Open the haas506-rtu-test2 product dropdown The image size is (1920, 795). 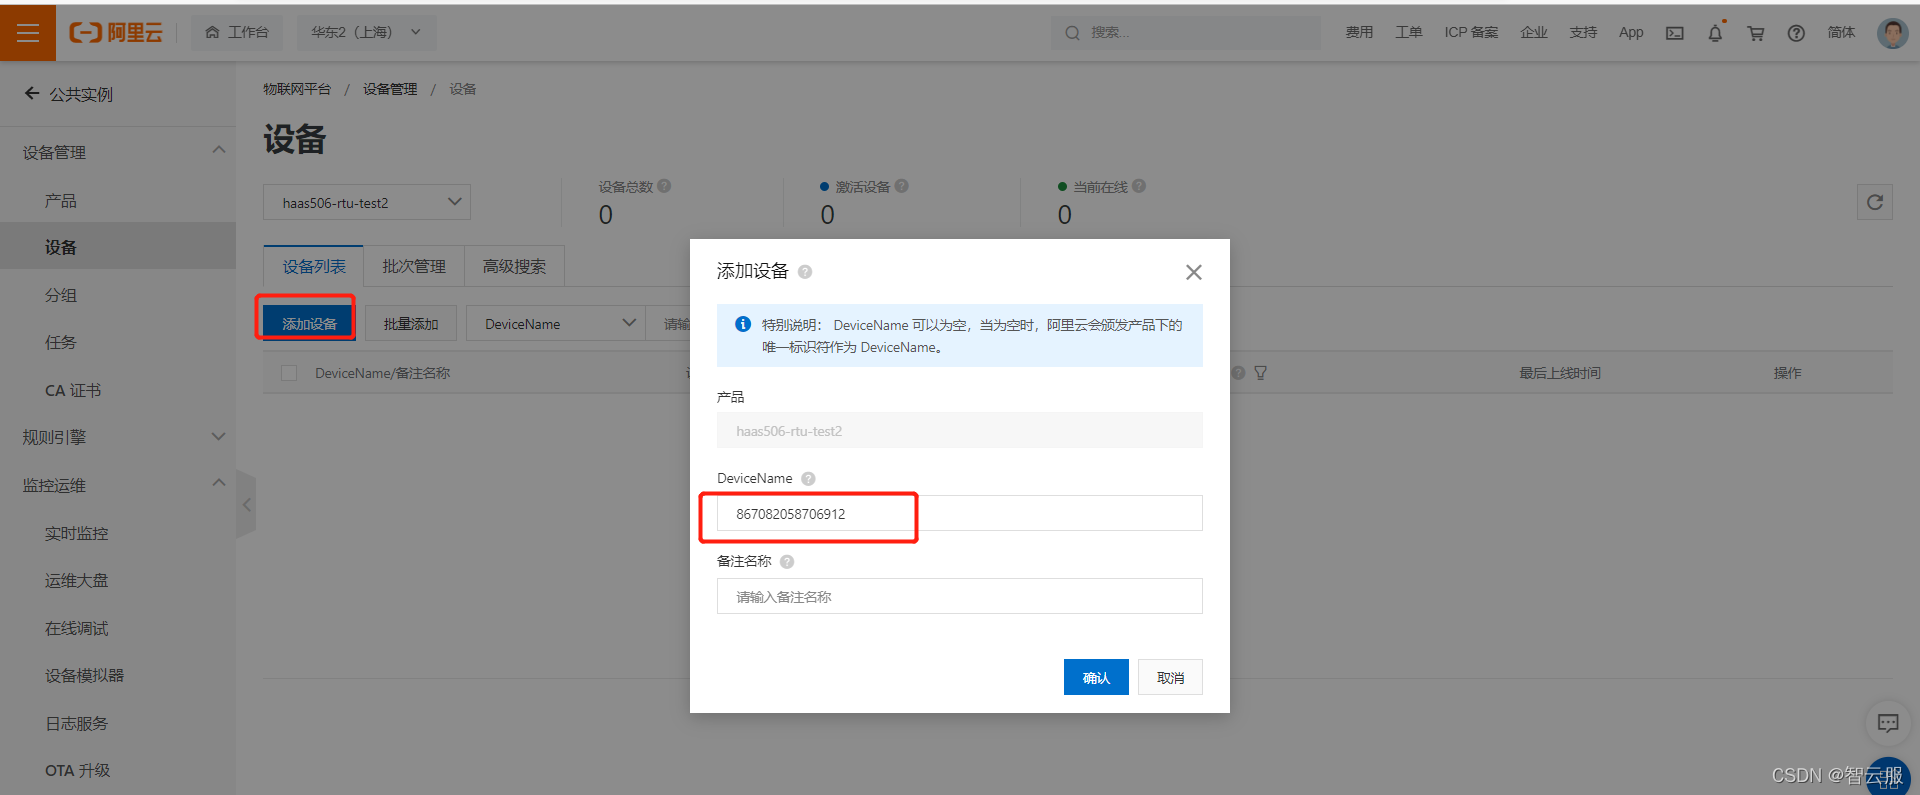(367, 202)
